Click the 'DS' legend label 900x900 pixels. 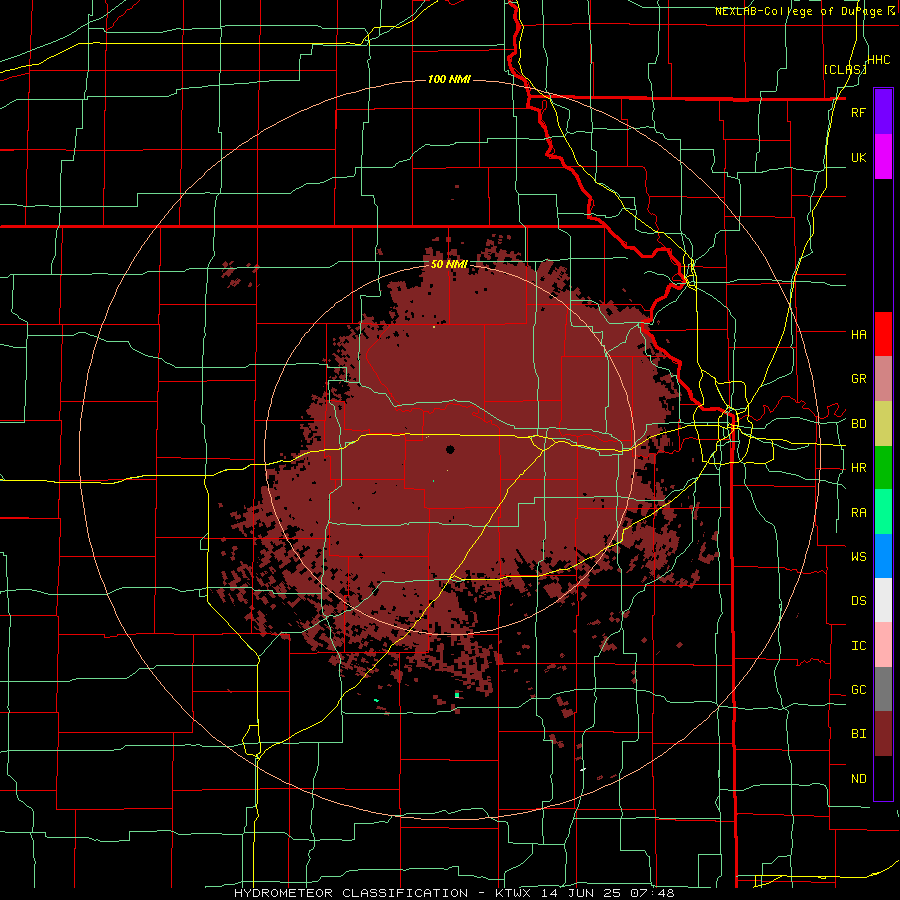tap(858, 600)
